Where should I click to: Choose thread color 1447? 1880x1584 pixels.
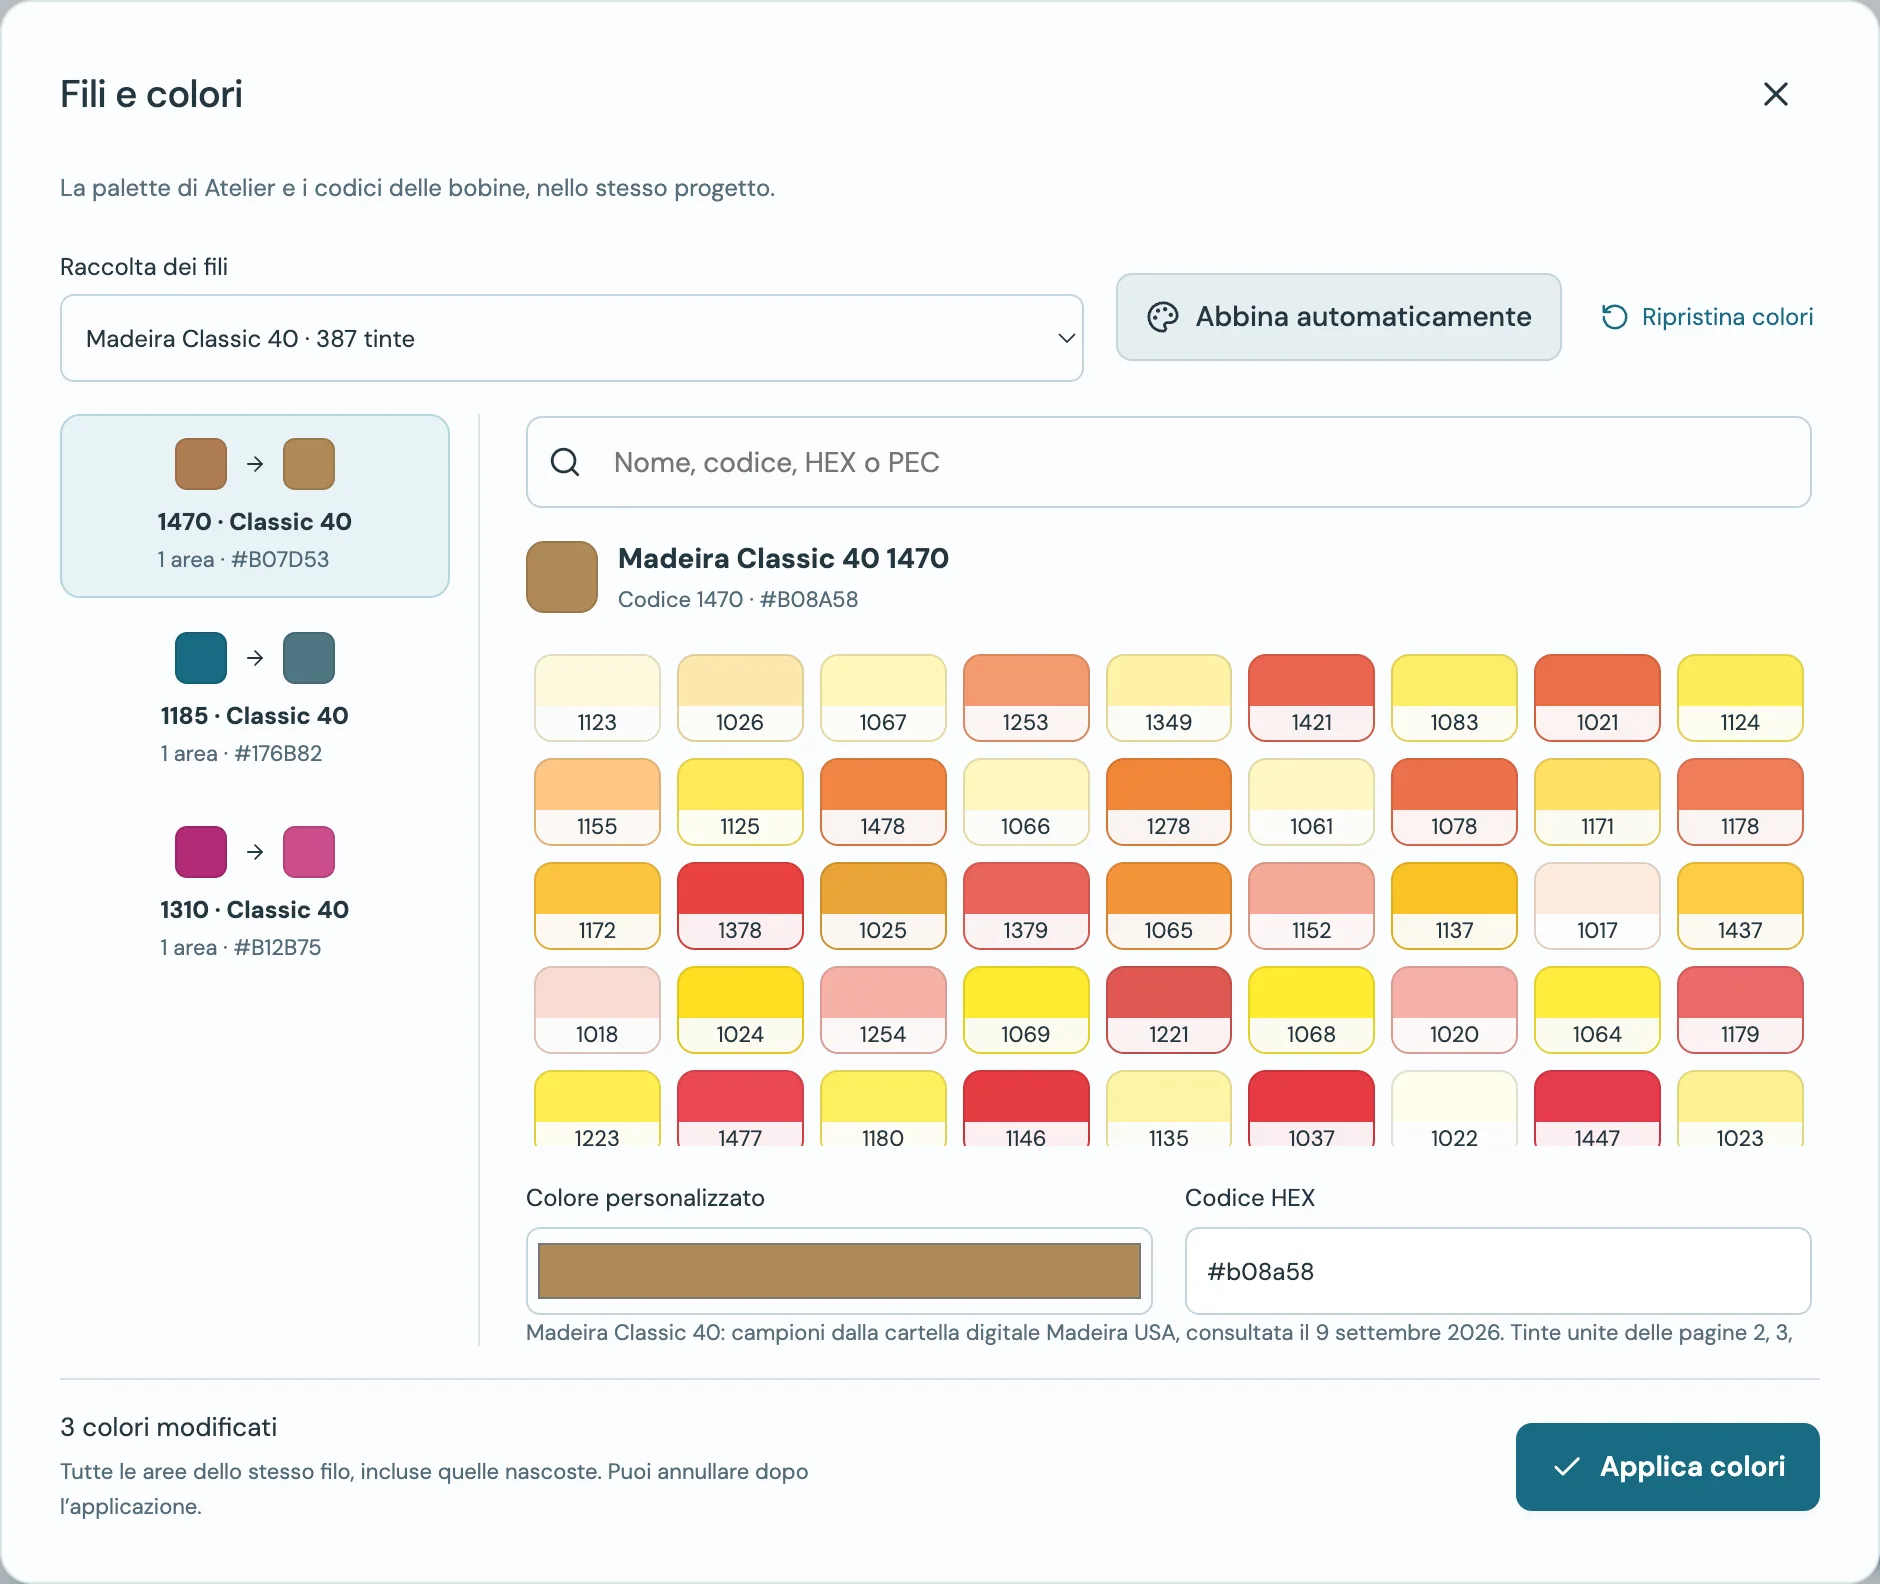(1597, 1109)
